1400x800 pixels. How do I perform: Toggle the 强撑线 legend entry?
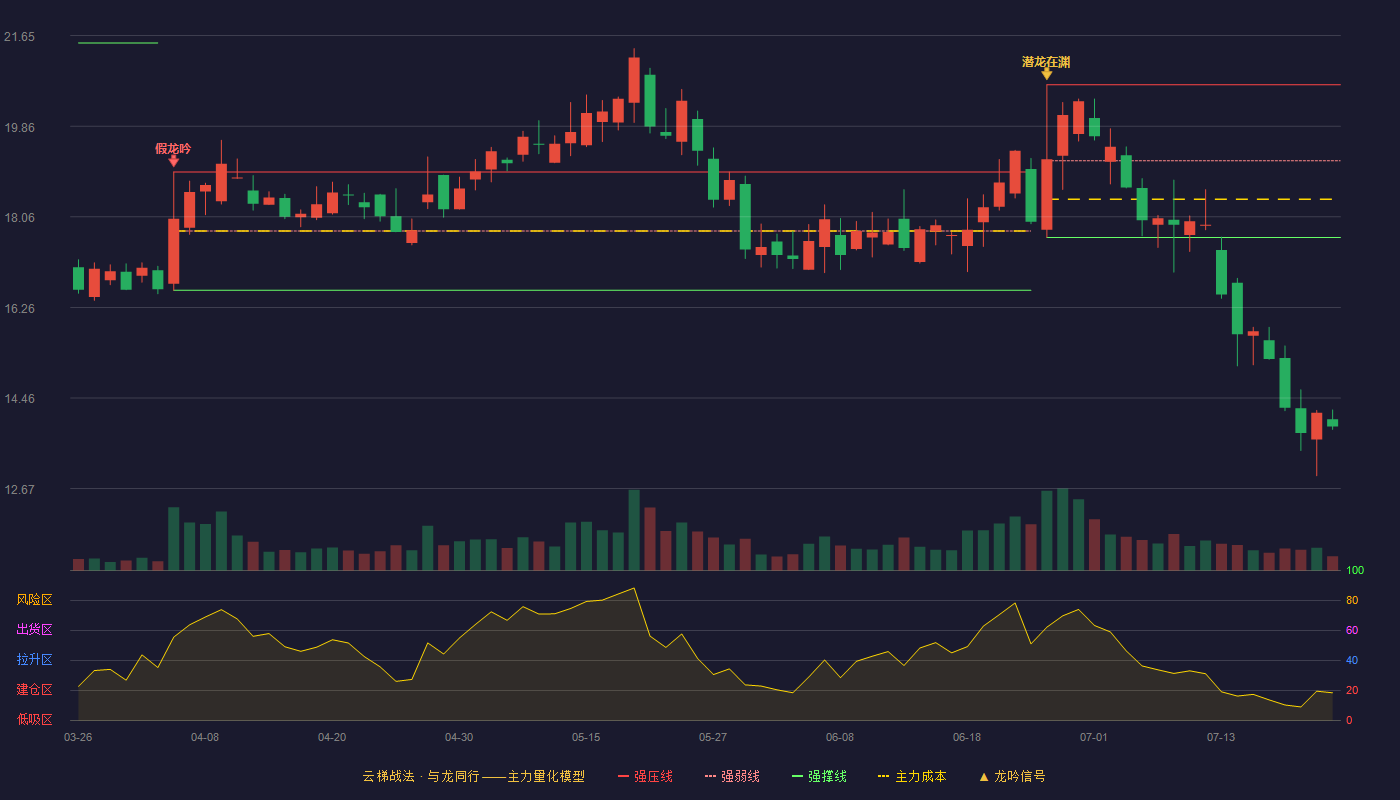click(x=819, y=776)
